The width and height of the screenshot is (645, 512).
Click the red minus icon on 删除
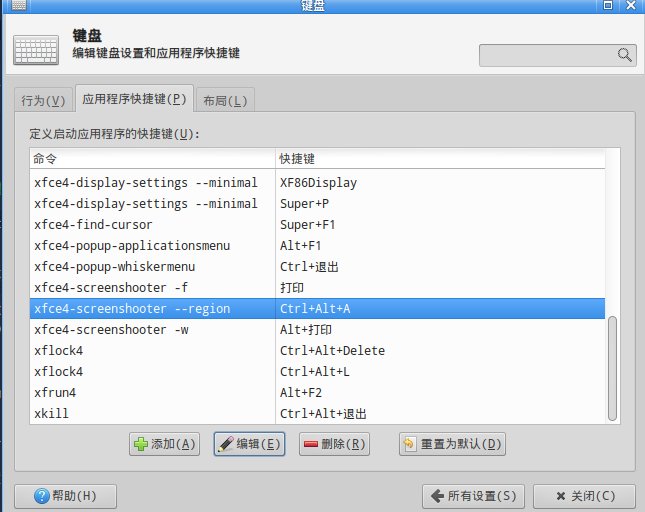point(311,444)
